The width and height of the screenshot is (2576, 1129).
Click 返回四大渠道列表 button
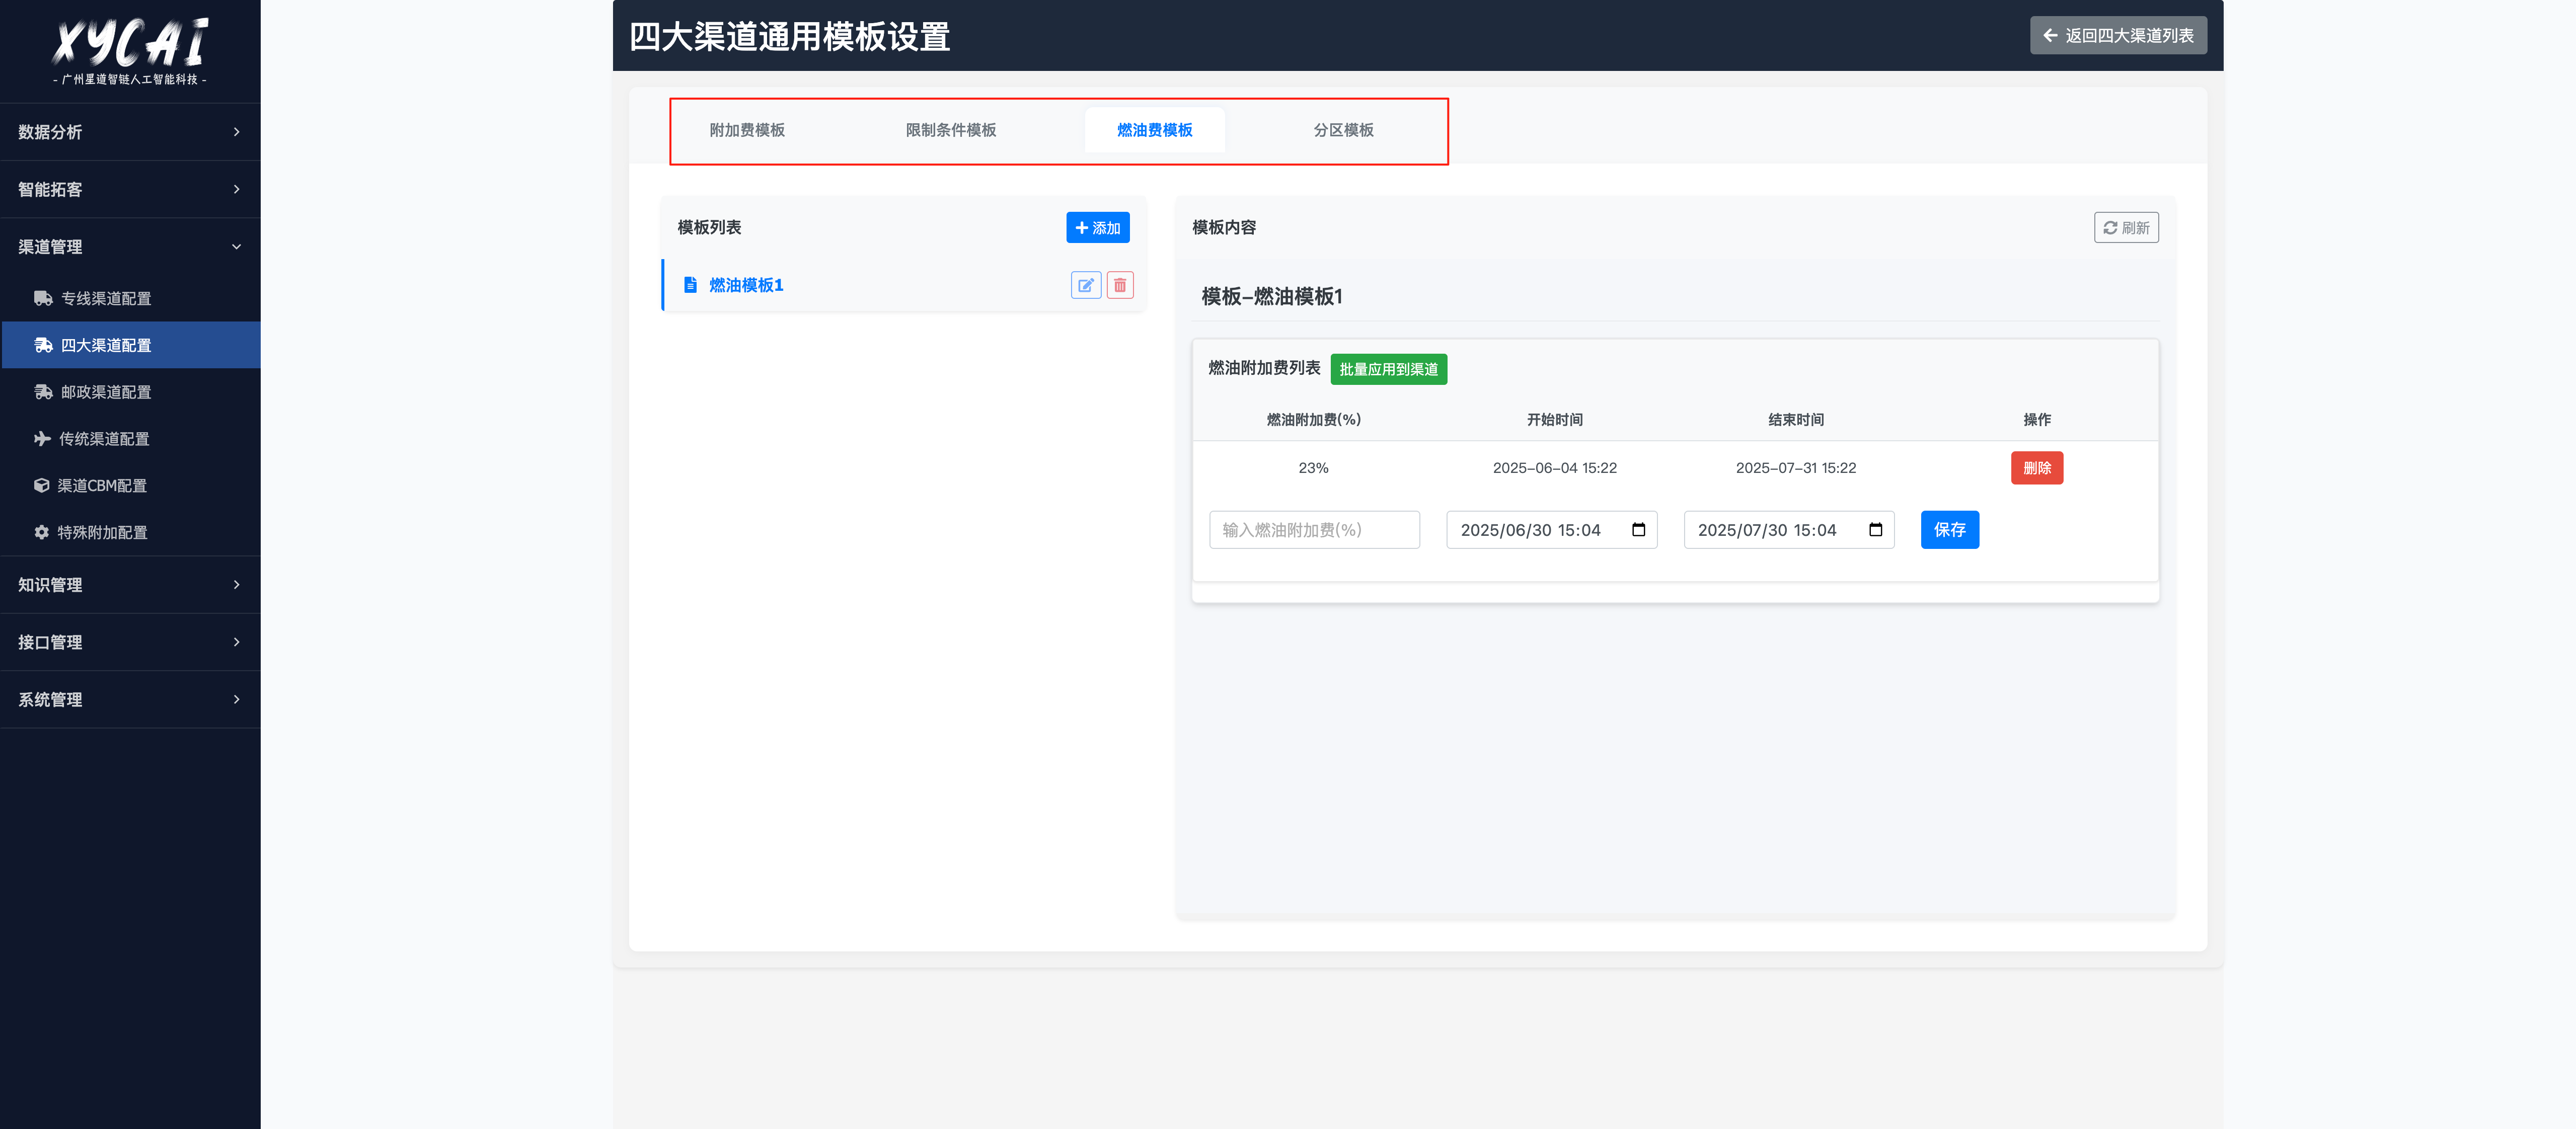click(2118, 35)
